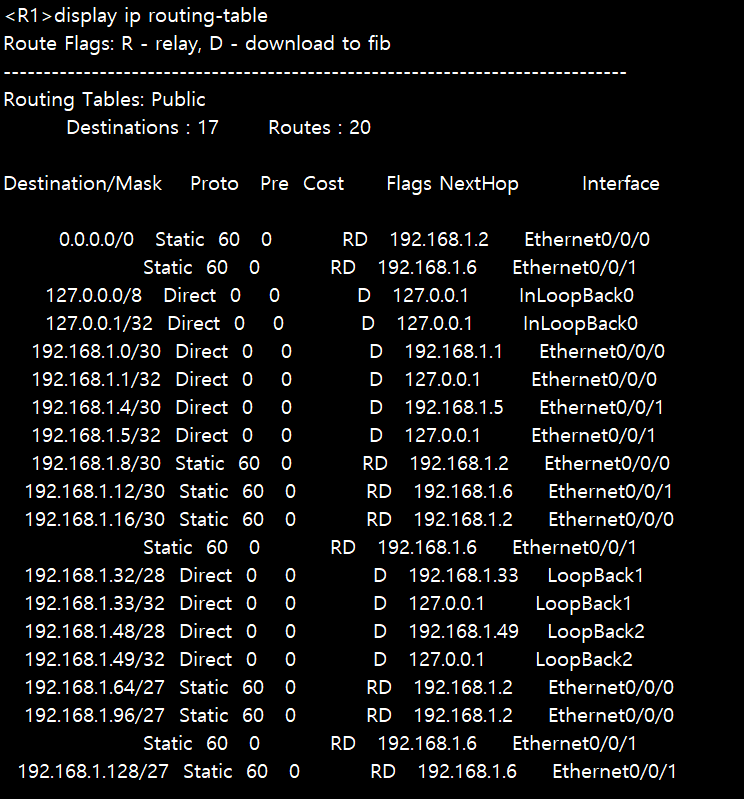Click next hop 192.168.1.2 in 0.0.0.0/0 row
The width and height of the screenshot is (744, 799).
click(439, 239)
